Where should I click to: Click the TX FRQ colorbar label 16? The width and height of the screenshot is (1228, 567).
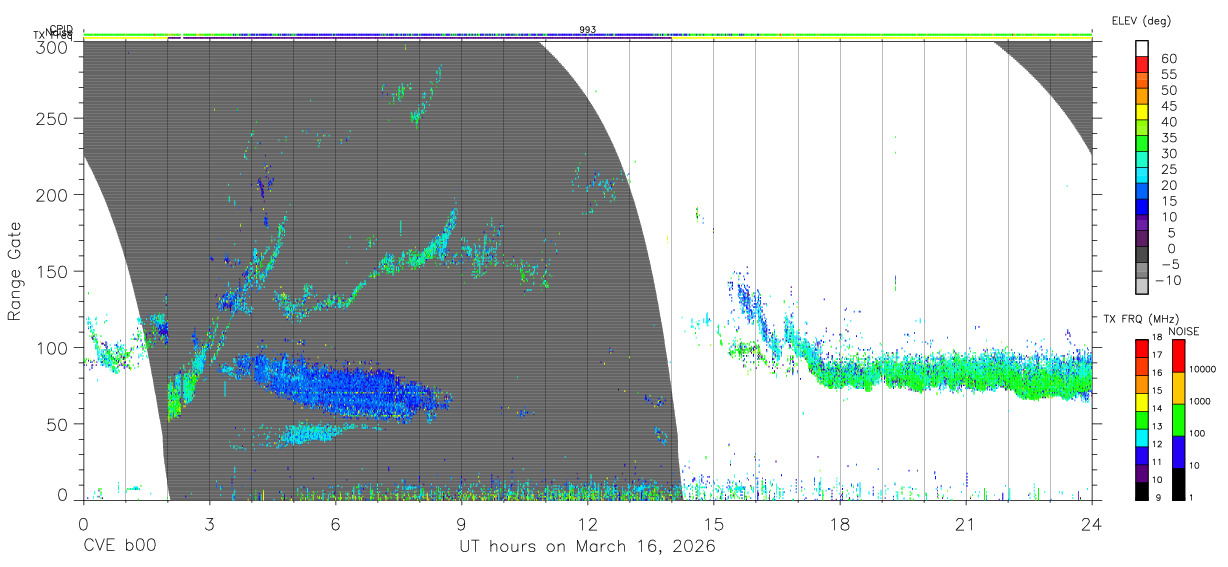[1156, 373]
